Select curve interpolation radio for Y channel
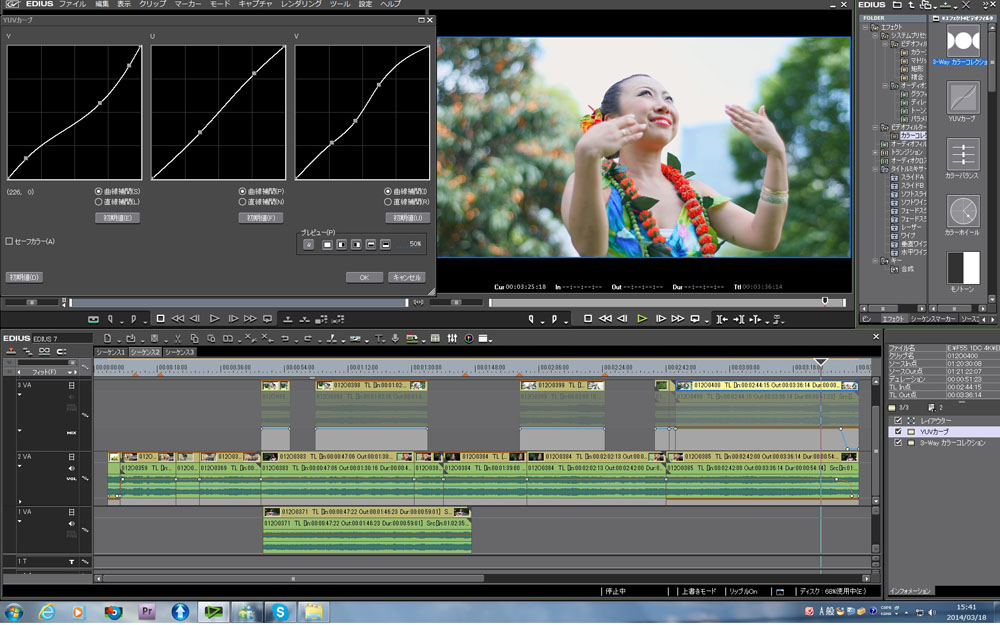 click(98, 191)
